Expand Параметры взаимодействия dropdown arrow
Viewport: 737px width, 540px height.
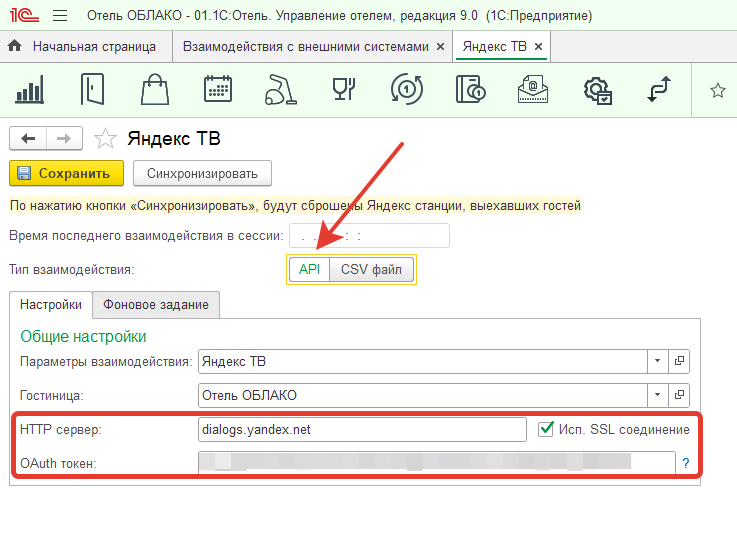click(x=658, y=361)
